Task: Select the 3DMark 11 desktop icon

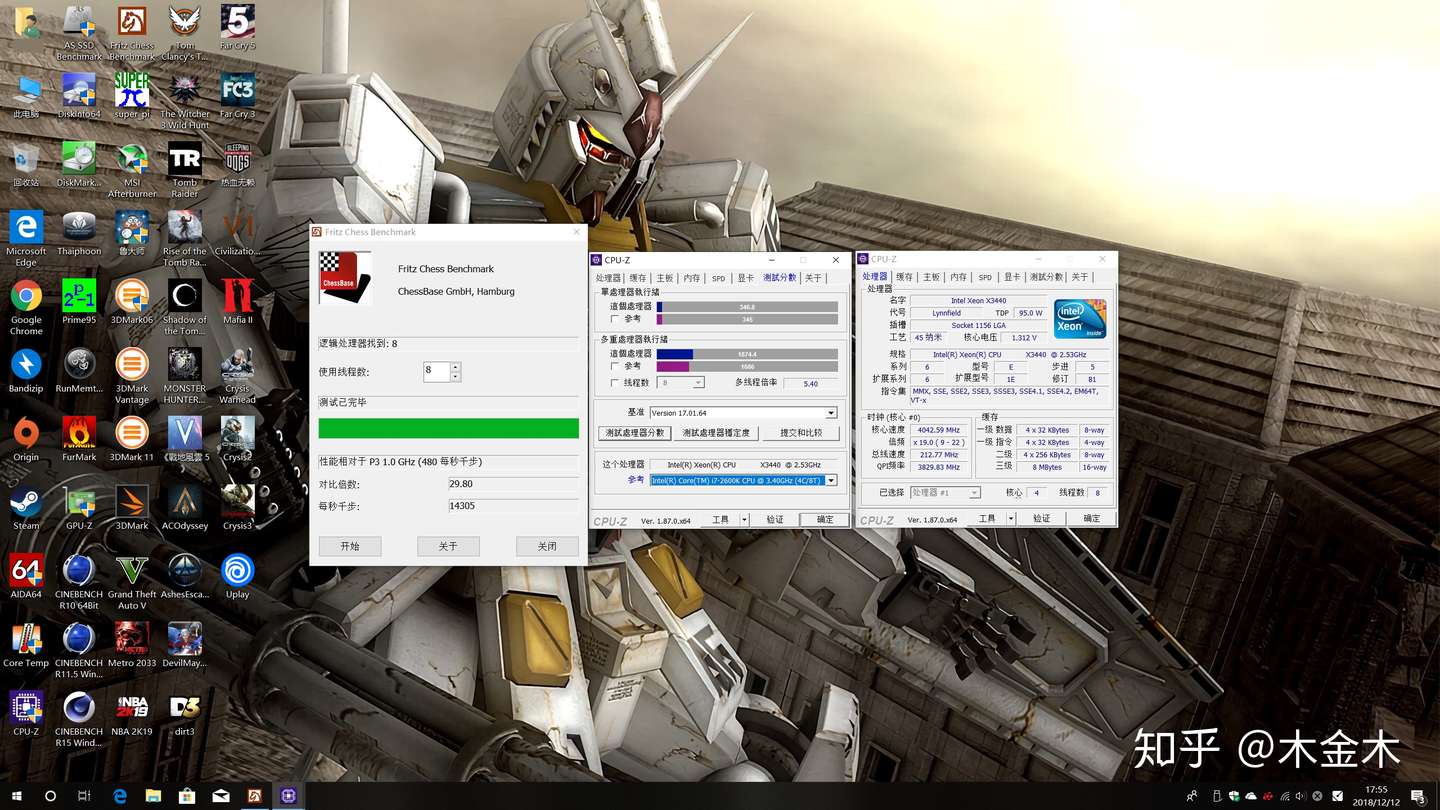Action: [x=132, y=439]
